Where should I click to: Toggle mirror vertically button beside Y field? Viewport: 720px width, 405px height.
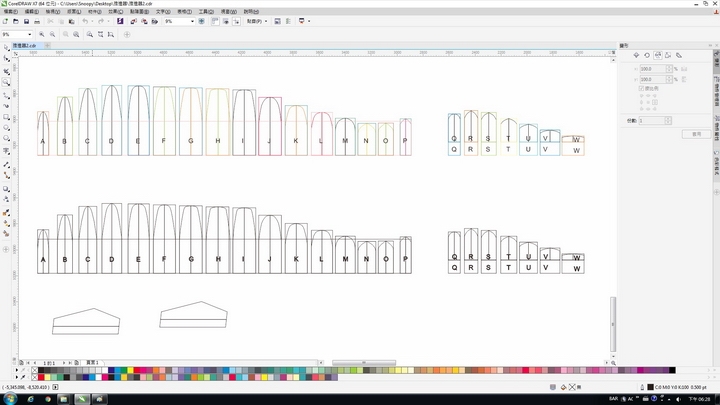coord(684,79)
